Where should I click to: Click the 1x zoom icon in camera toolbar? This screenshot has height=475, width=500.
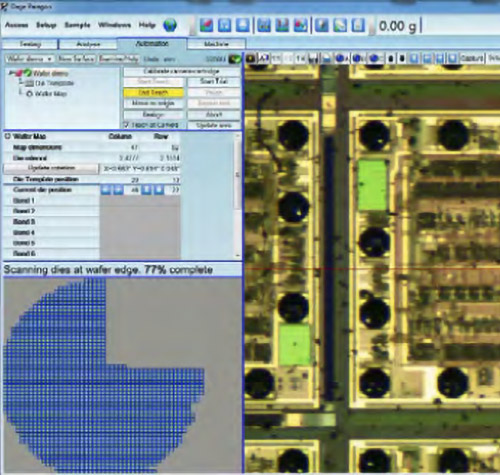(x=300, y=59)
